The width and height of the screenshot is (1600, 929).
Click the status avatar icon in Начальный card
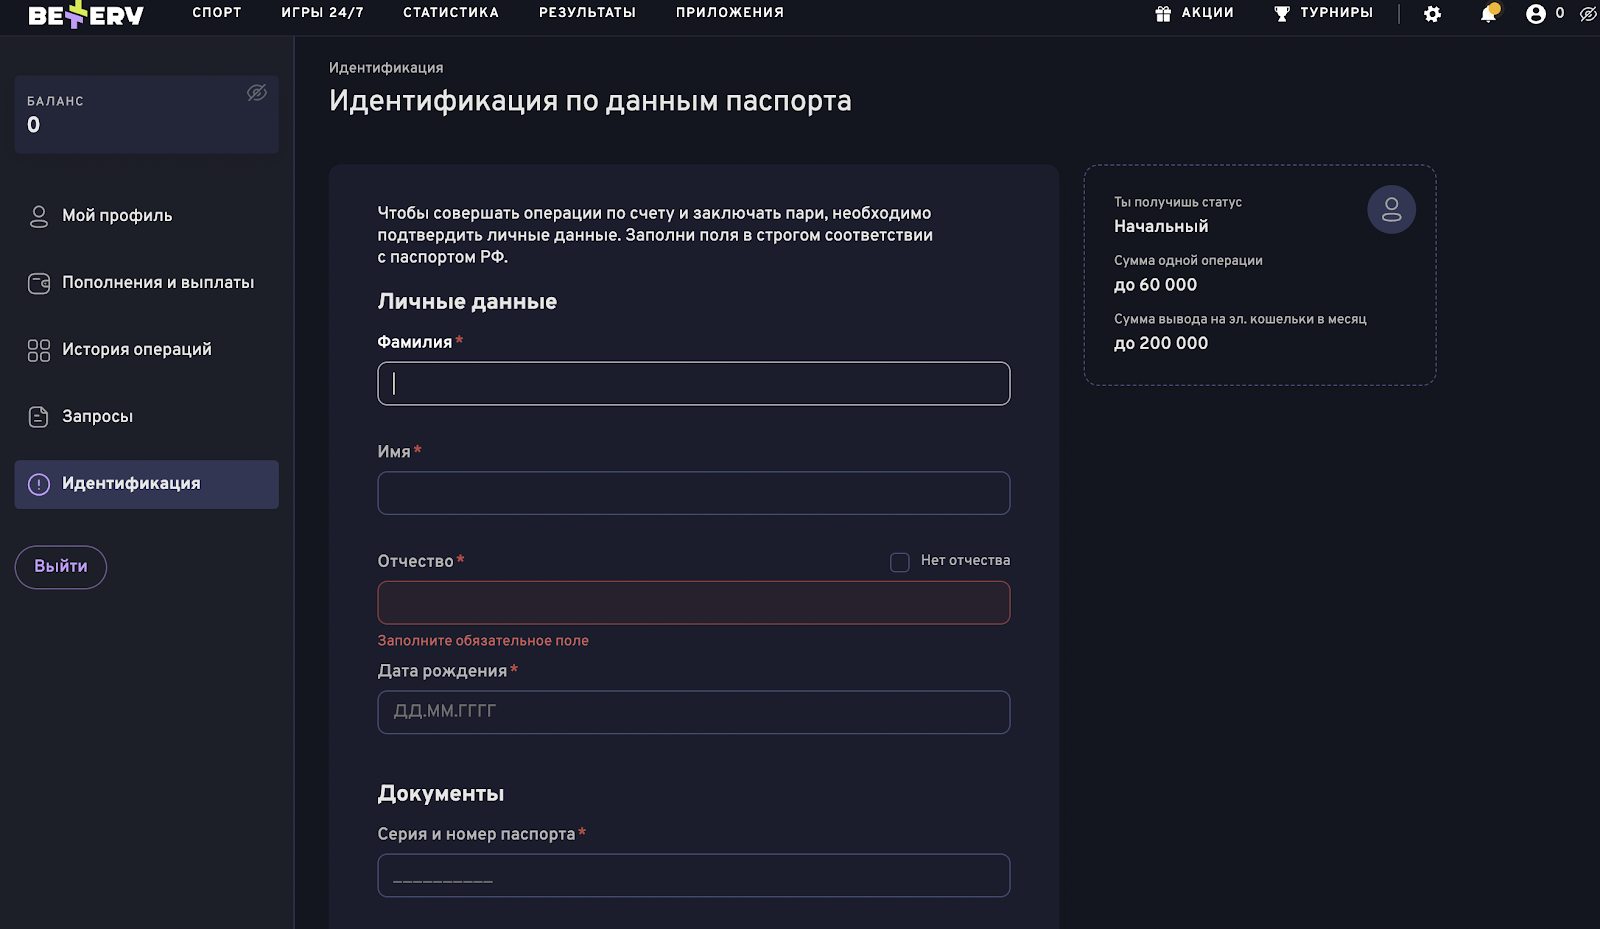point(1391,210)
